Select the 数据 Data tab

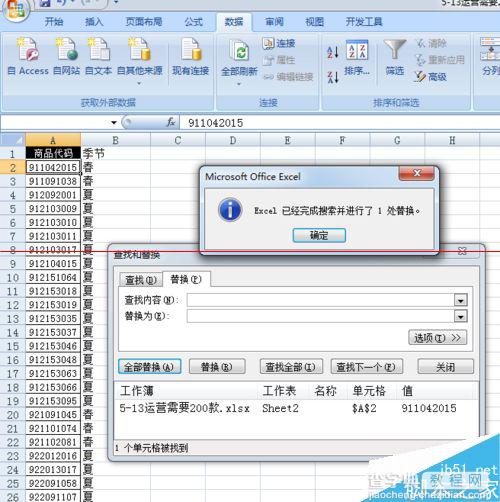(234, 22)
